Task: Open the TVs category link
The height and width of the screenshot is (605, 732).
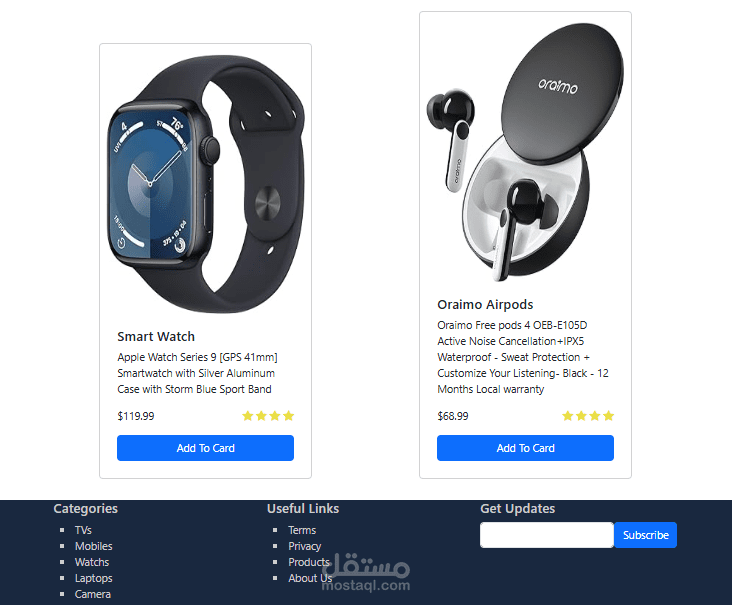Action: tap(83, 530)
